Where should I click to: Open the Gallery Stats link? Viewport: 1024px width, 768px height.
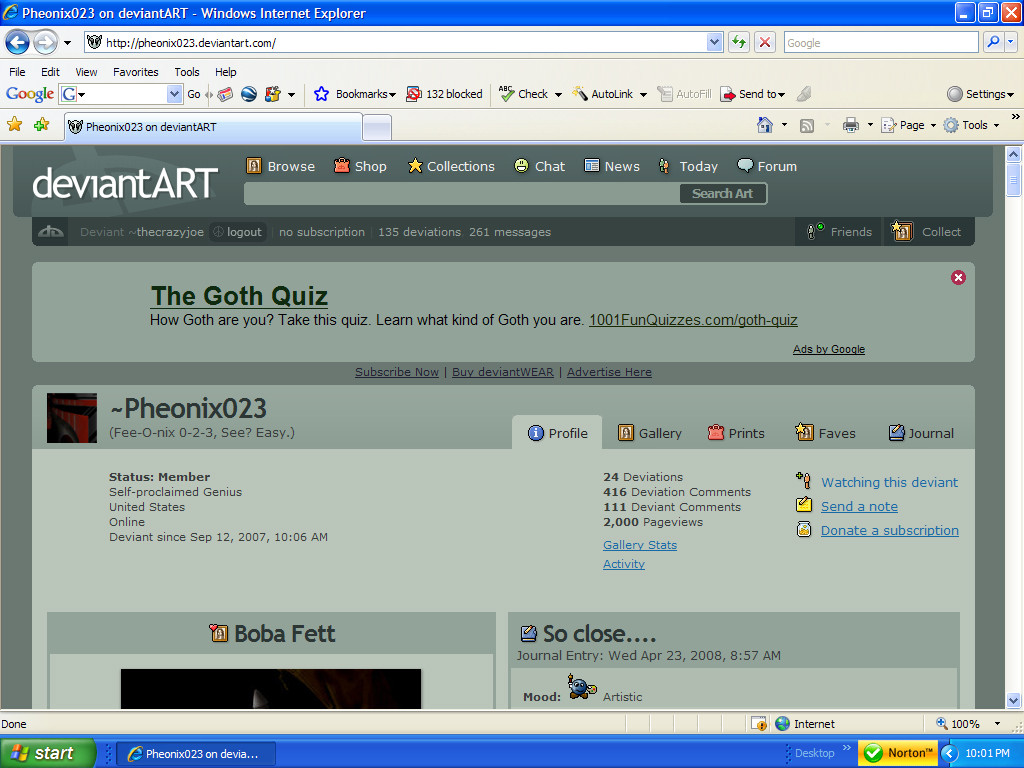640,545
